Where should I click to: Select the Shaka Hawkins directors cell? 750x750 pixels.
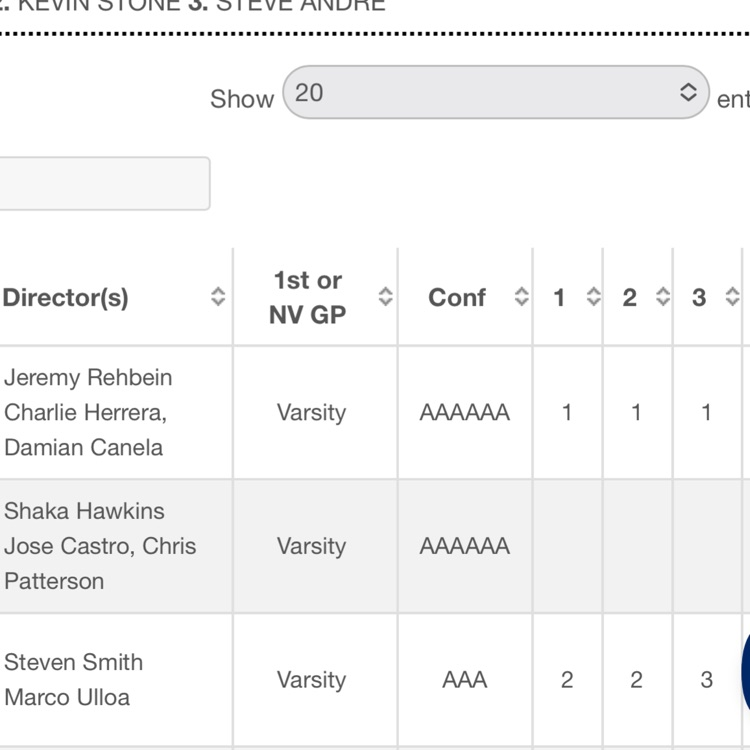point(100,546)
